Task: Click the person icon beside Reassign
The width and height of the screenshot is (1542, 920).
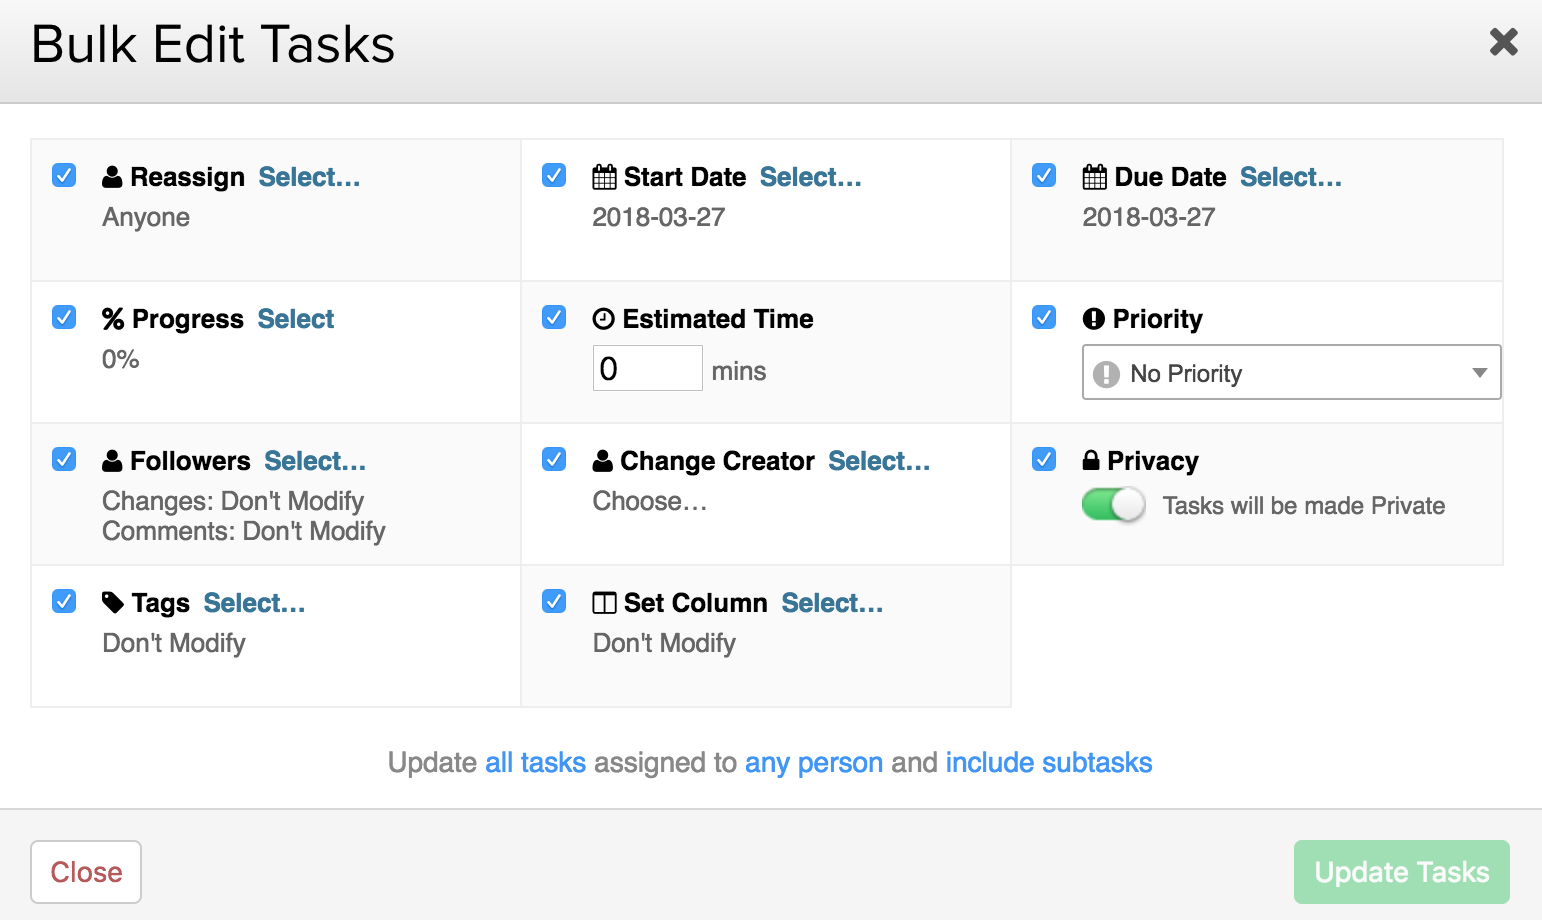Action: pyautogui.click(x=112, y=177)
